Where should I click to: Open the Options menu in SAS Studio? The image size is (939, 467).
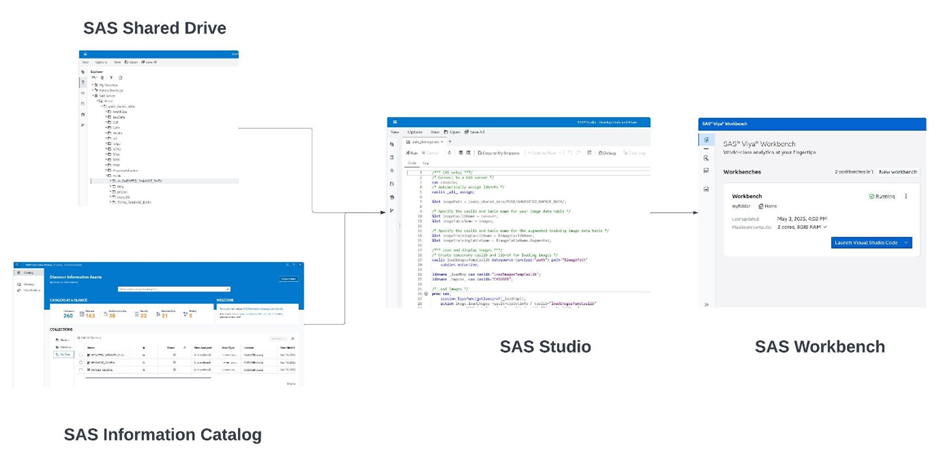tap(414, 132)
